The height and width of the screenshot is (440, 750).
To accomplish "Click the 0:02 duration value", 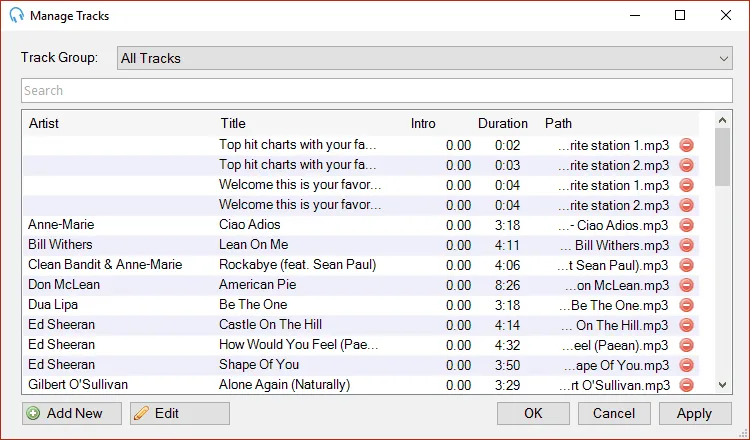I will (507, 145).
